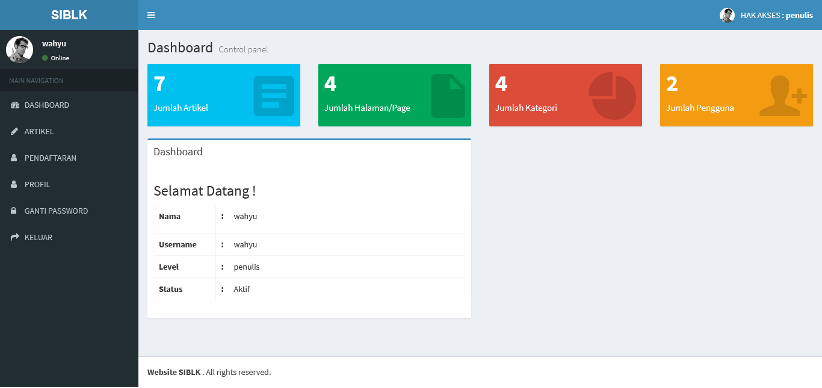This screenshot has width=822, height=388.
Task: Click the document icon in the Jumlah Artikel box
Action: tap(274, 96)
